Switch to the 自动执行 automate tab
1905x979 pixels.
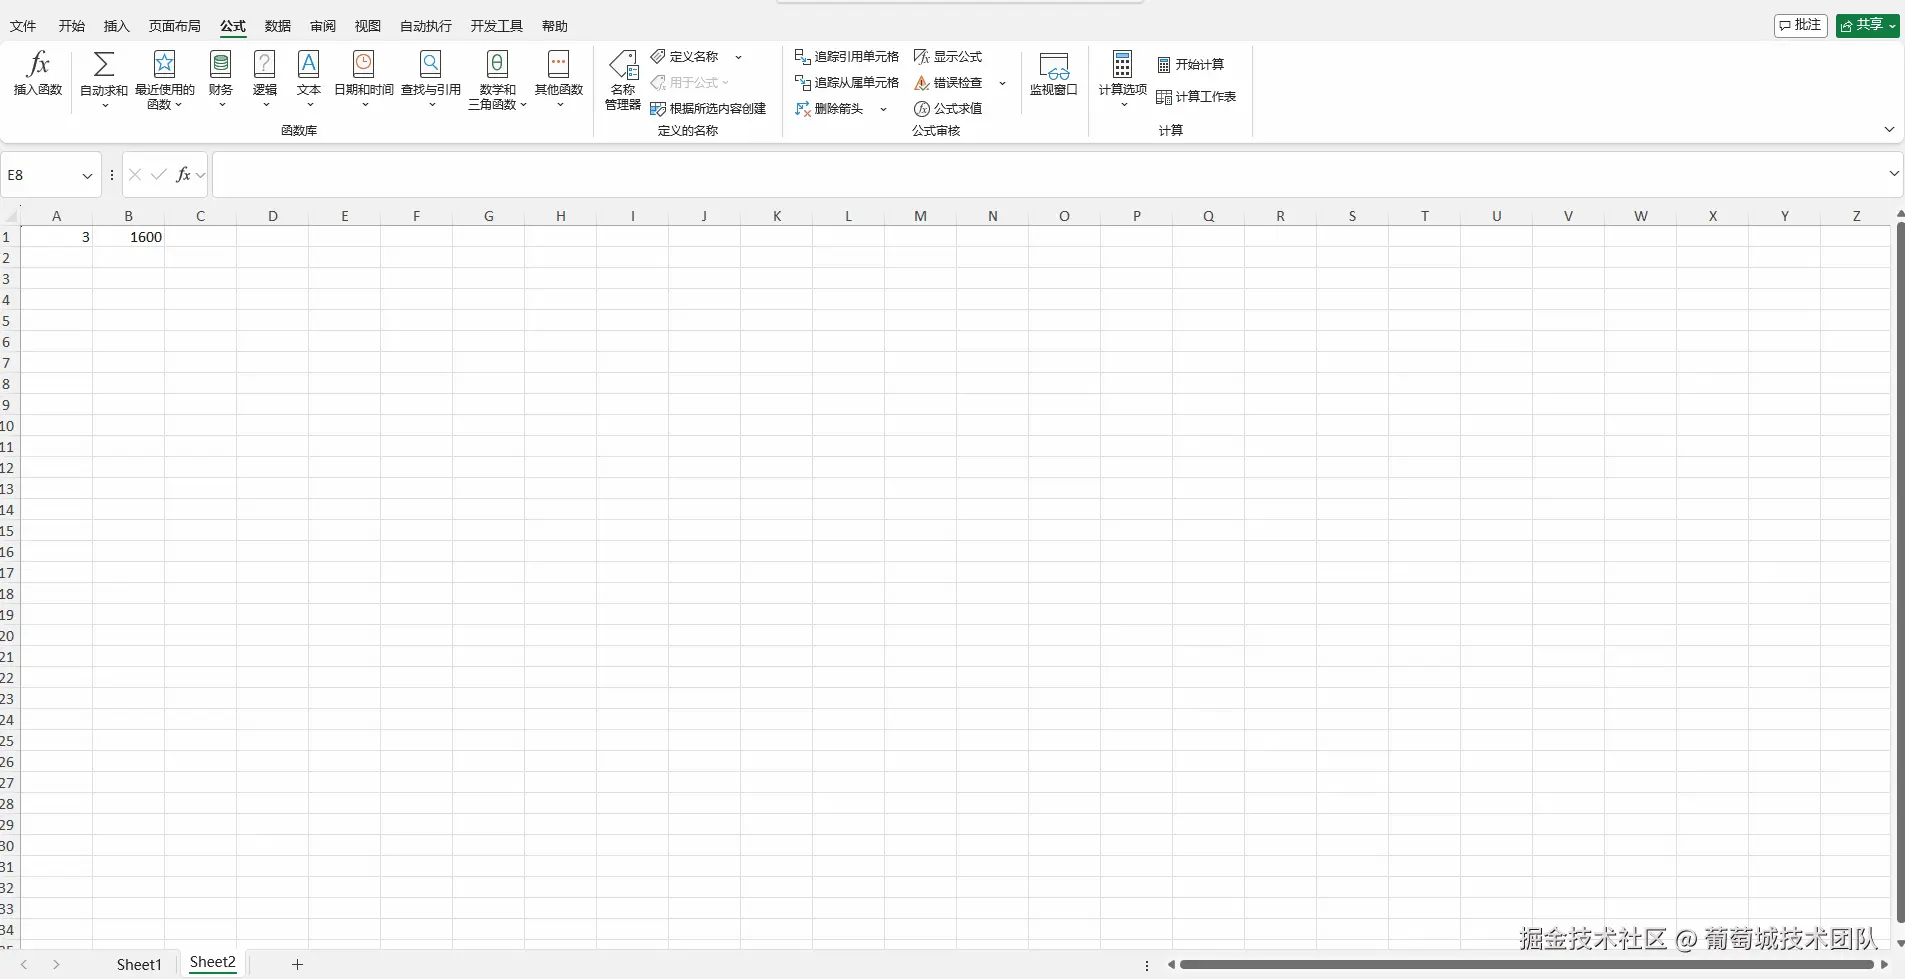pyautogui.click(x=426, y=26)
